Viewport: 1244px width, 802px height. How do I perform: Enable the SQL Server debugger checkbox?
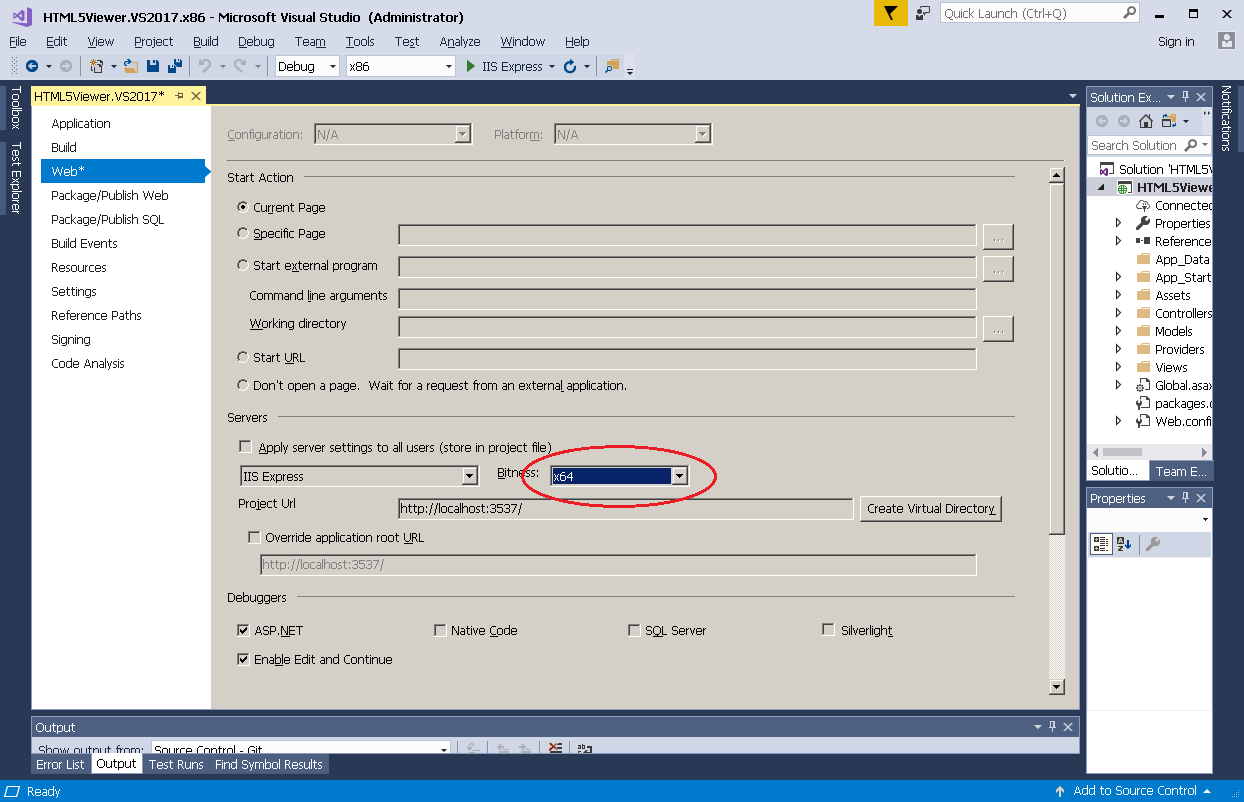(x=634, y=630)
